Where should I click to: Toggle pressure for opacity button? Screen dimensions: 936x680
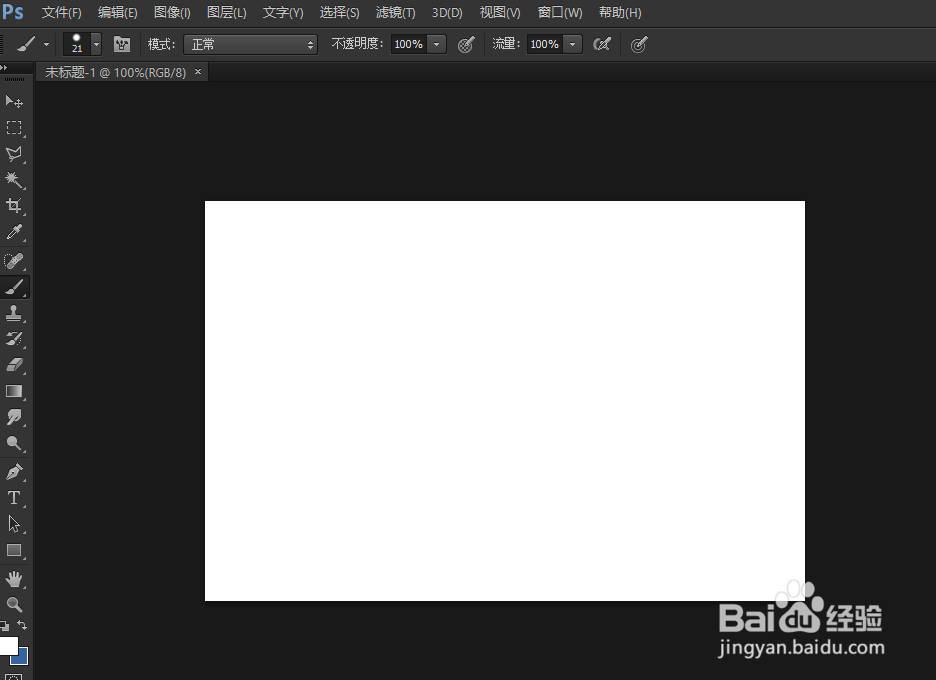(466, 44)
